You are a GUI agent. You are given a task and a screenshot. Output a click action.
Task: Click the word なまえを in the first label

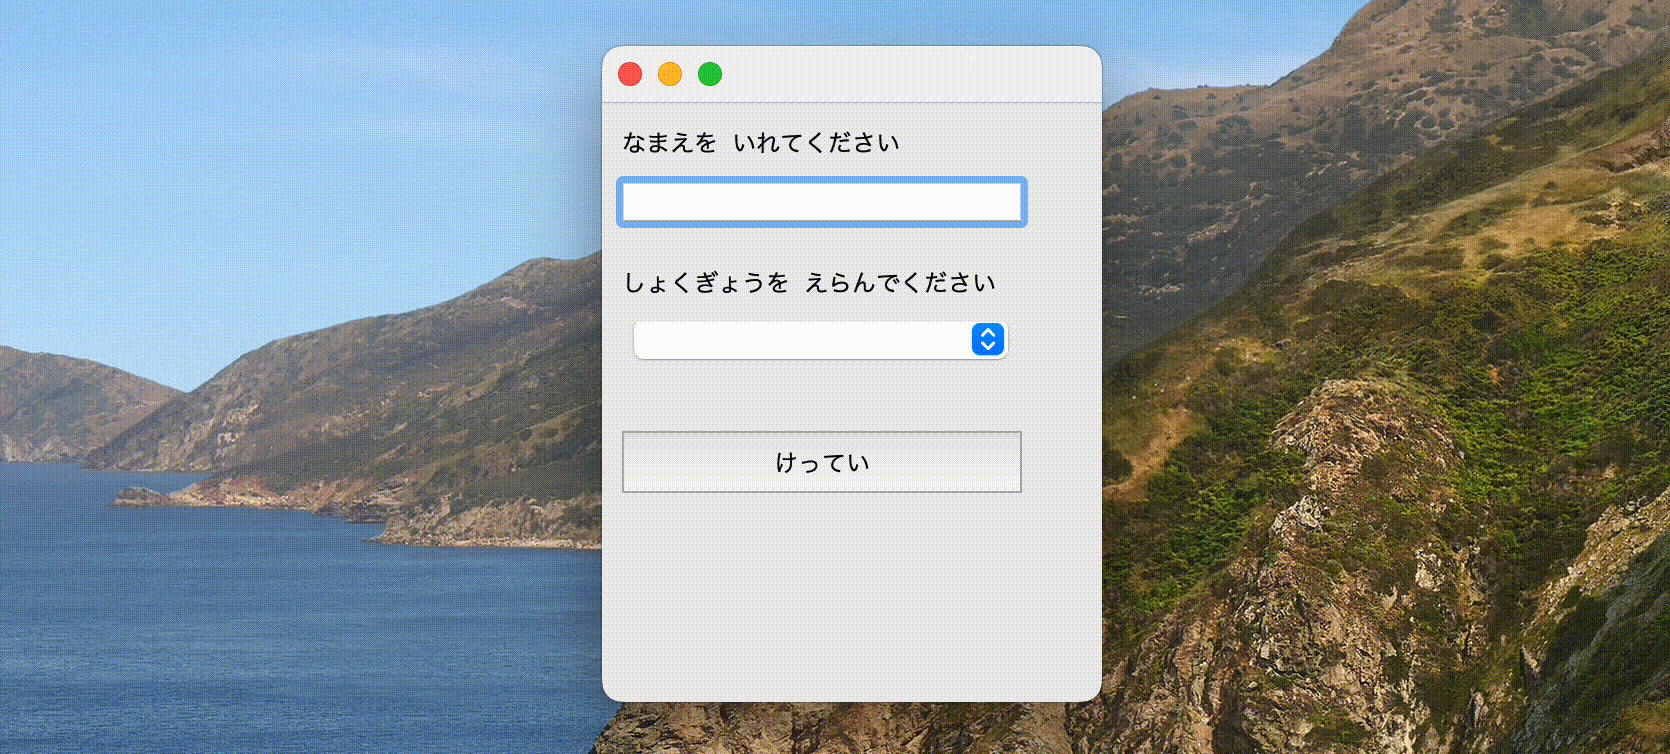coord(669,143)
